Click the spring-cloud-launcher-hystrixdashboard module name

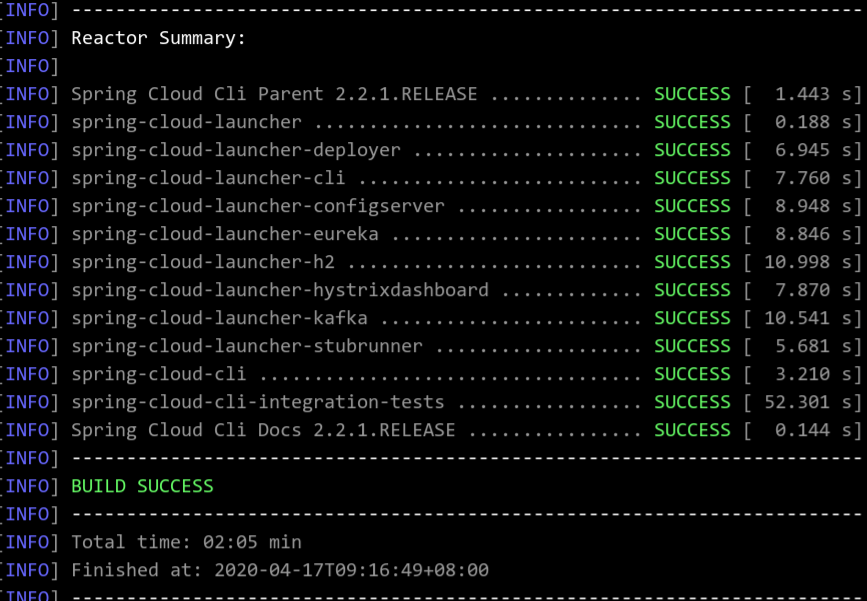click(x=280, y=290)
